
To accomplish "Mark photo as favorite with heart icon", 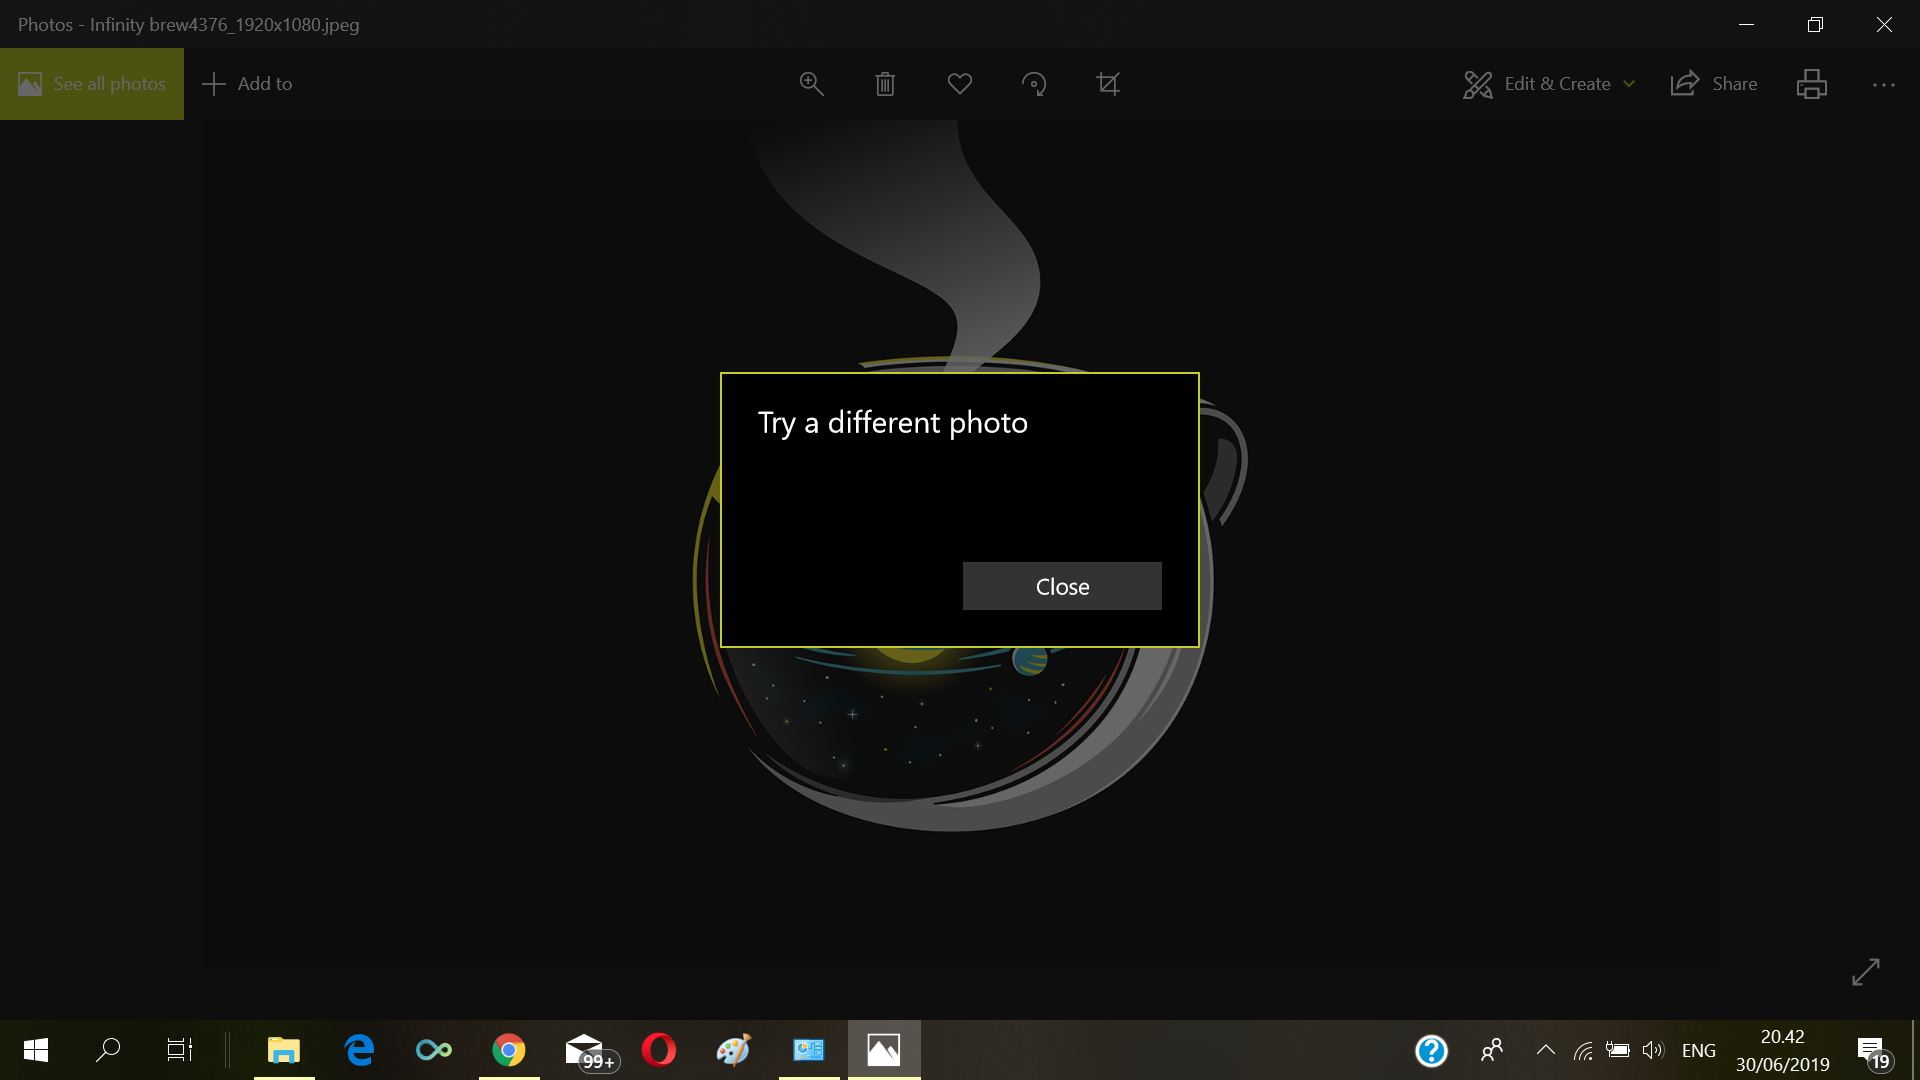I will click(x=960, y=84).
